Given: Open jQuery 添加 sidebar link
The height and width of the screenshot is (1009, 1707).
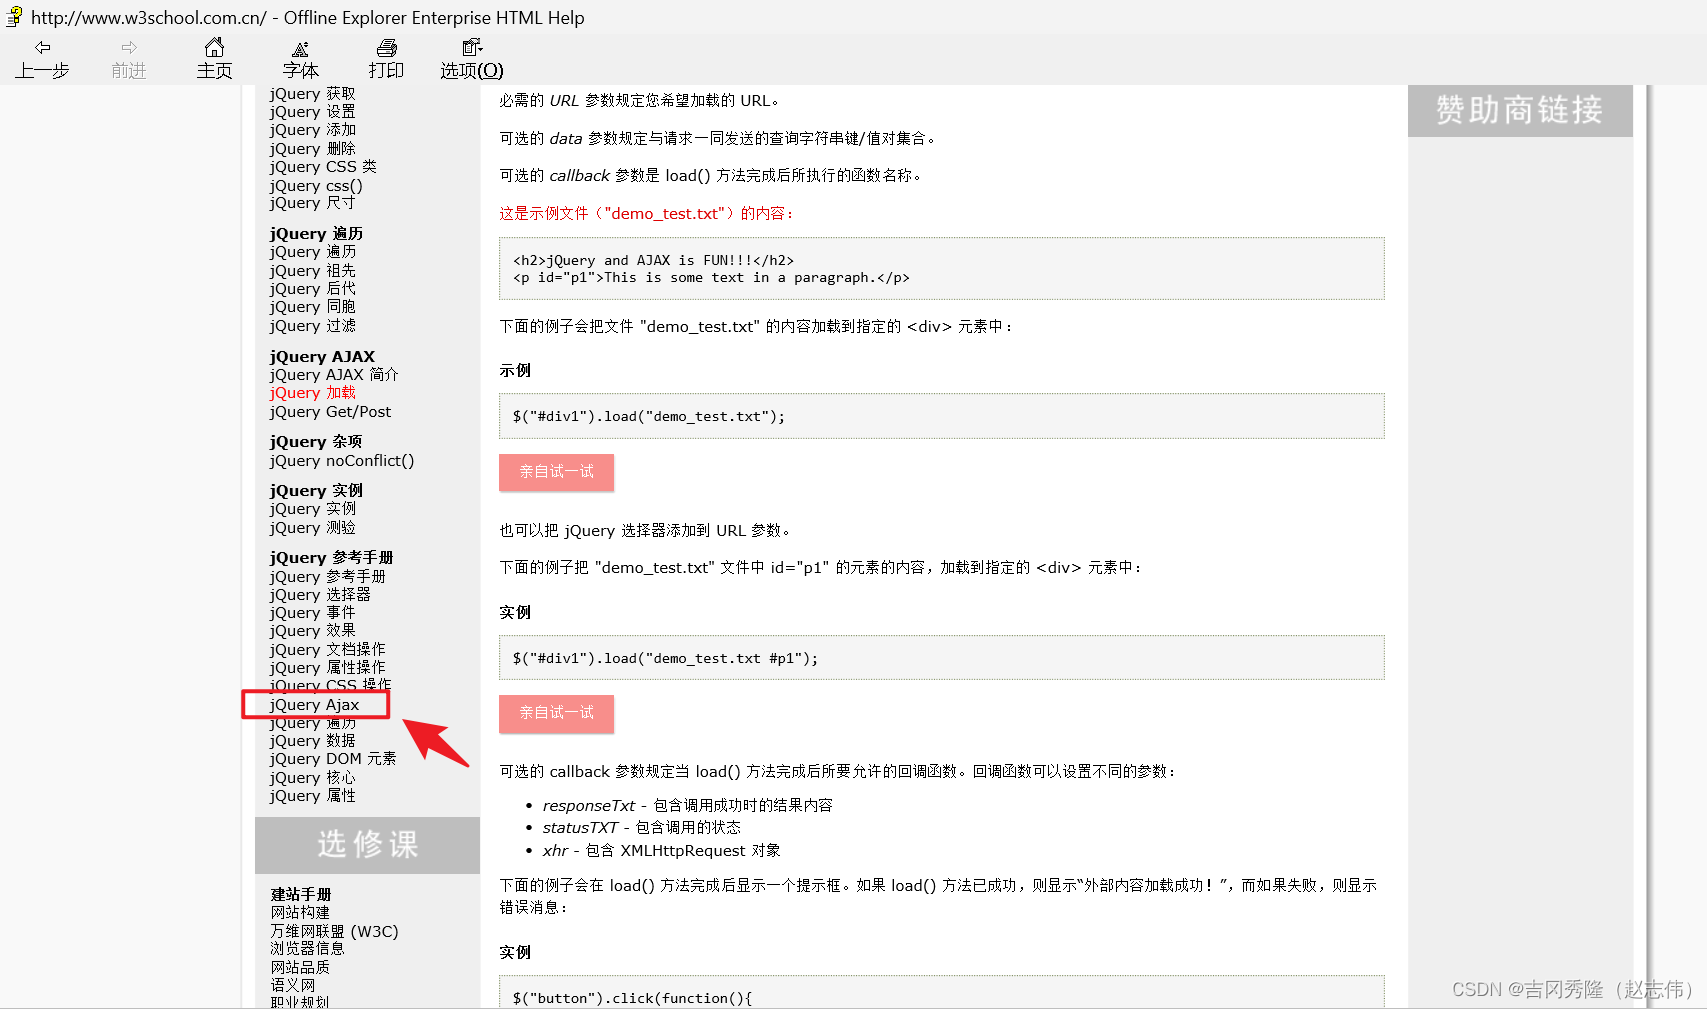Looking at the screenshot, I should click(312, 130).
